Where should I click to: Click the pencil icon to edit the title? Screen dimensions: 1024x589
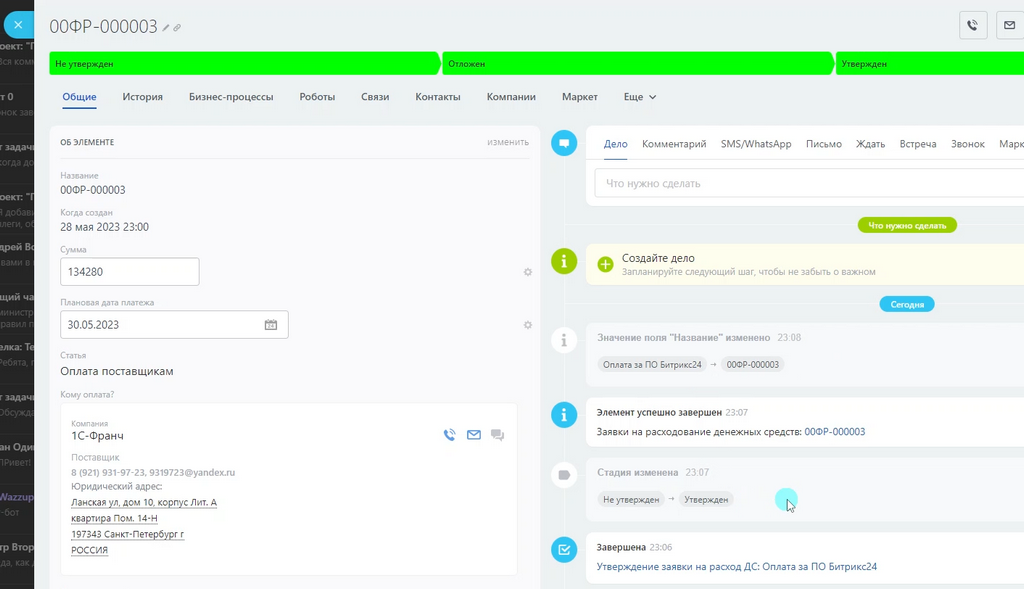(x=166, y=27)
